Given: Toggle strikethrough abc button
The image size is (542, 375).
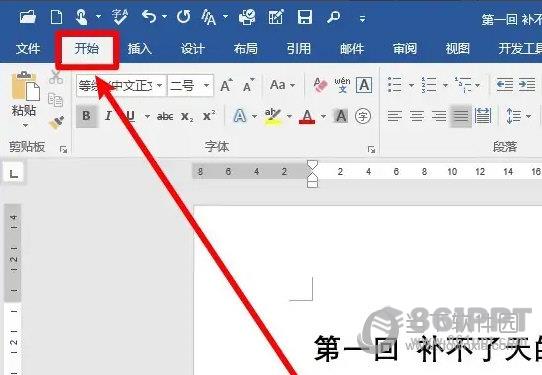Looking at the screenshot, I should tap(165, 116).
